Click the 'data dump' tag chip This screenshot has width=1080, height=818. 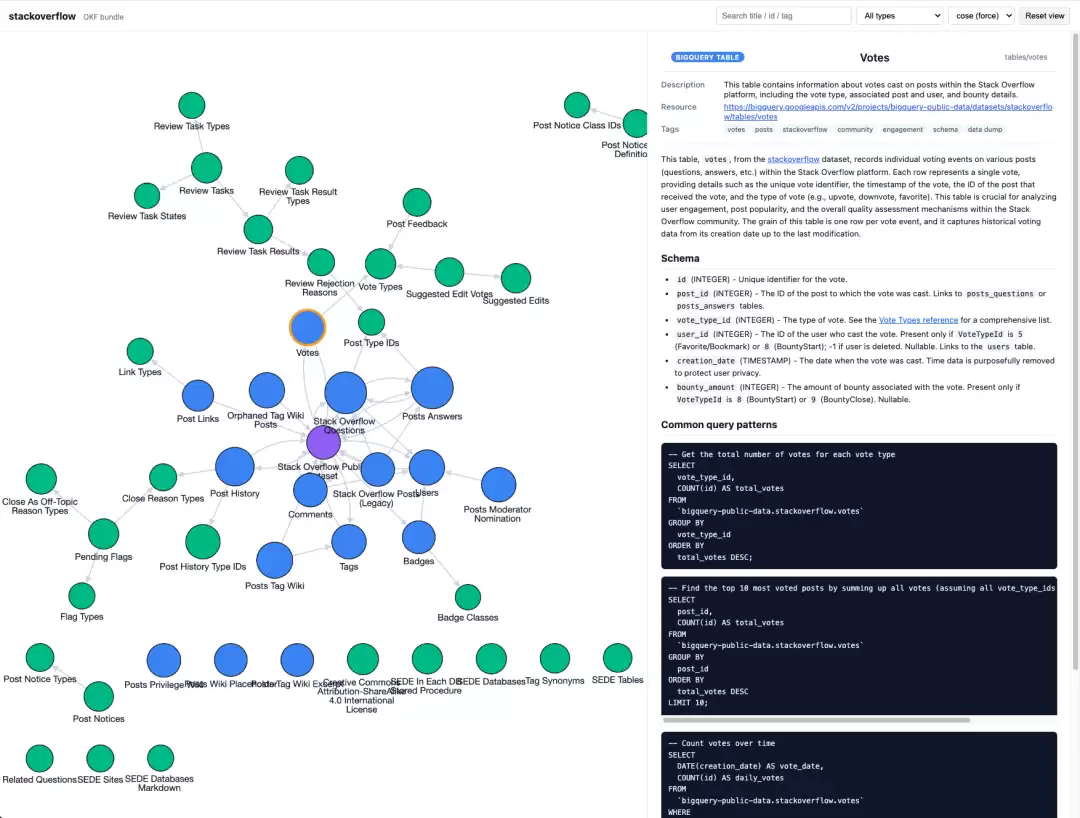984,129
